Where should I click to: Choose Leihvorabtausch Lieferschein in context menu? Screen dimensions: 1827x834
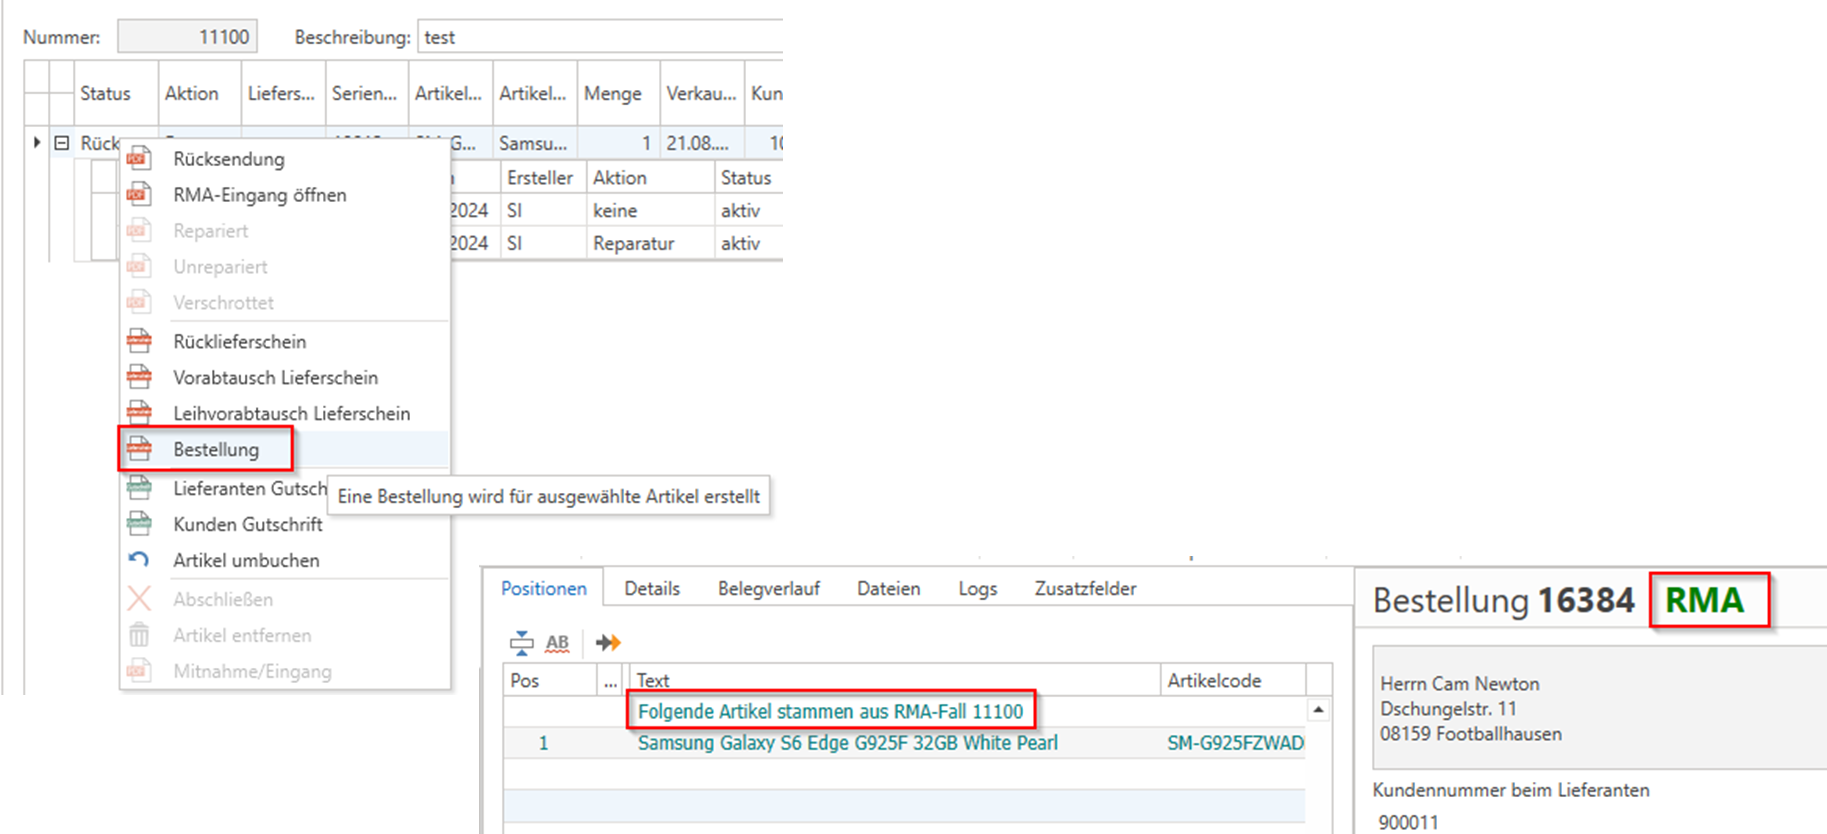[291, 414]
